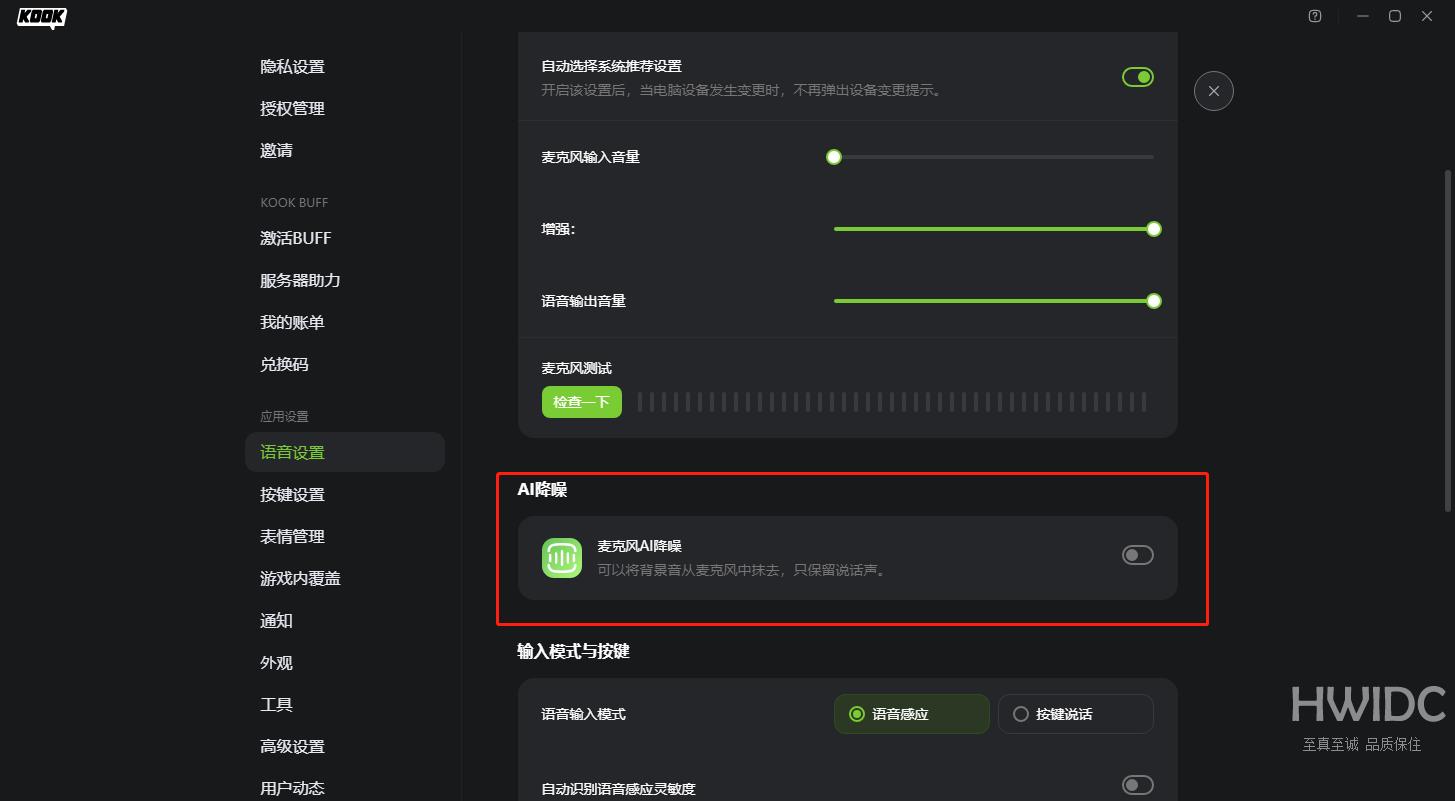Click the 麦克风输入音量 slider handle

click(834, 157)
